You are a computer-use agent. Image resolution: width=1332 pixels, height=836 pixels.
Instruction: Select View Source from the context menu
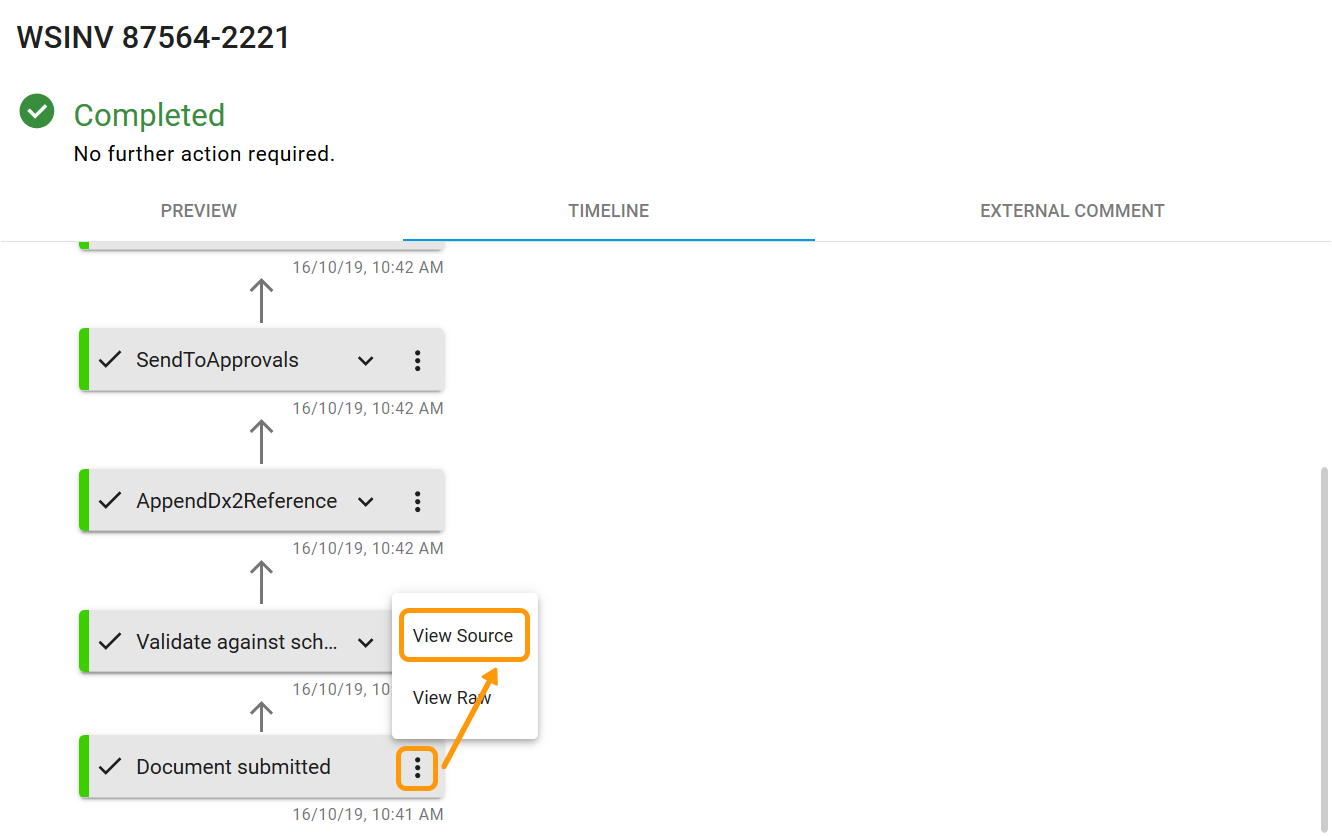(464, 634)
